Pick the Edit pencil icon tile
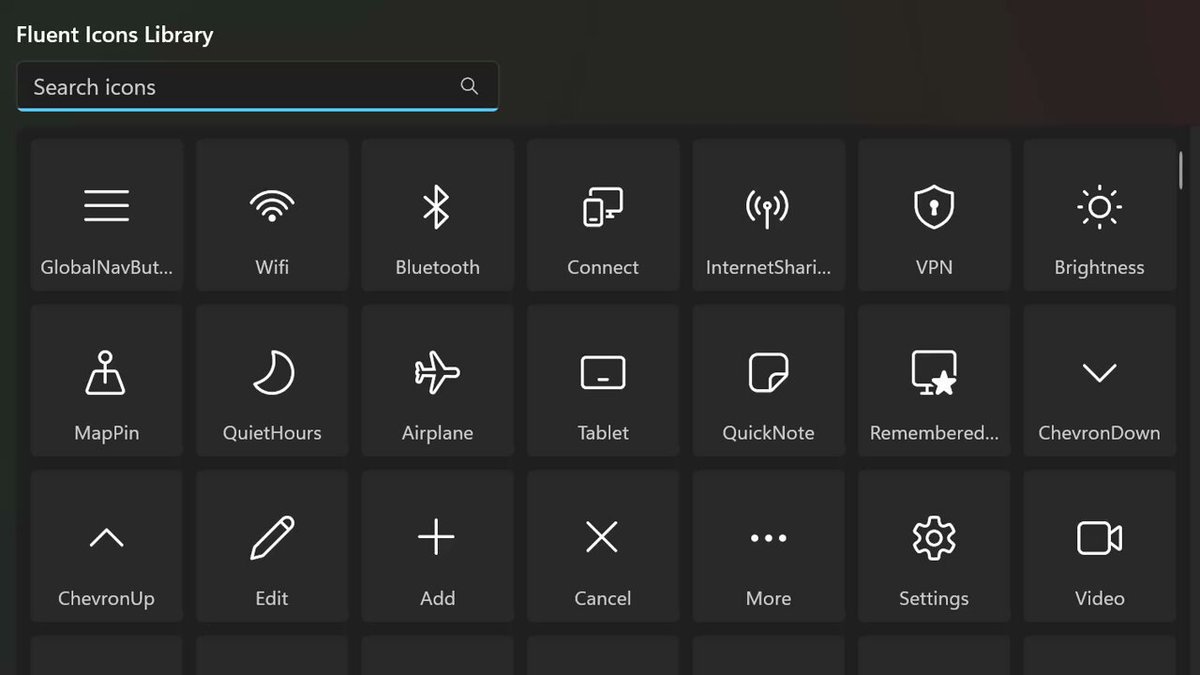 [x=272, y=546]
